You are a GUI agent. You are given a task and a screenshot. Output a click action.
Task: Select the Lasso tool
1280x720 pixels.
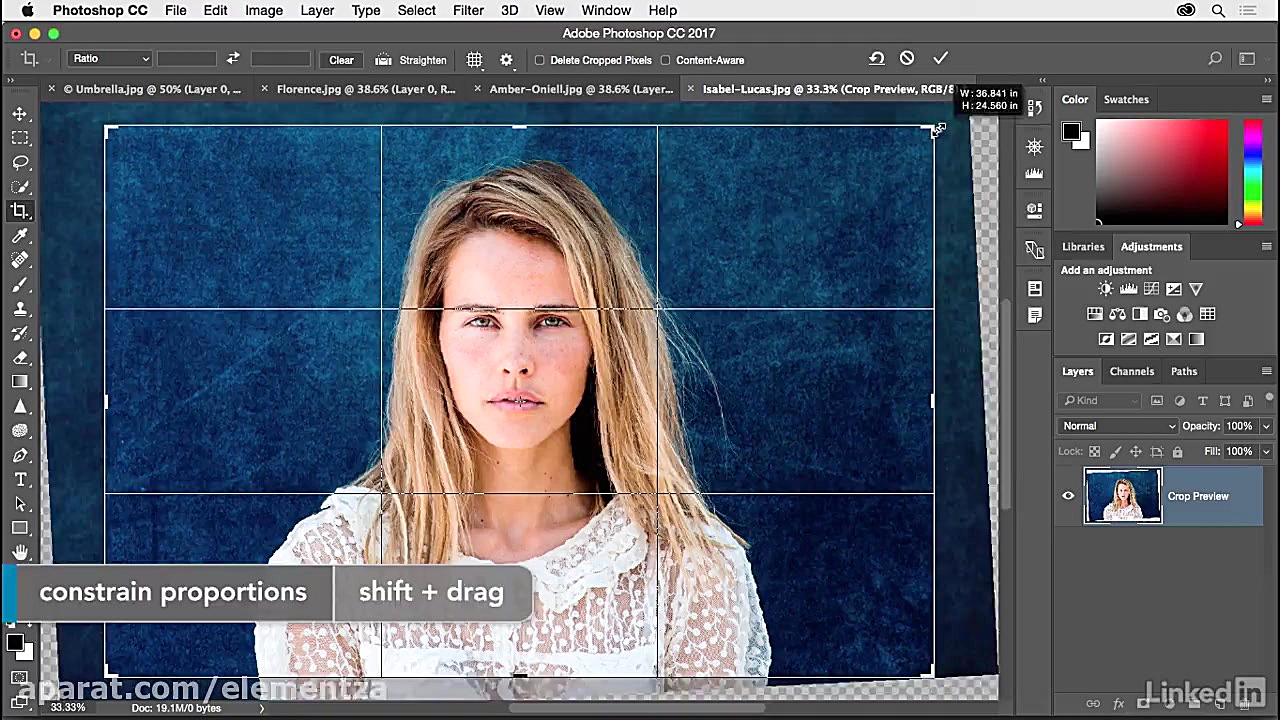click(20, 163)
